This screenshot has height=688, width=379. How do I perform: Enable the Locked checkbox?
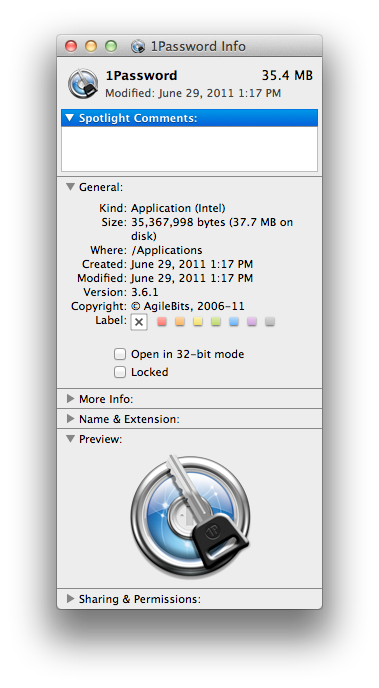120,372
